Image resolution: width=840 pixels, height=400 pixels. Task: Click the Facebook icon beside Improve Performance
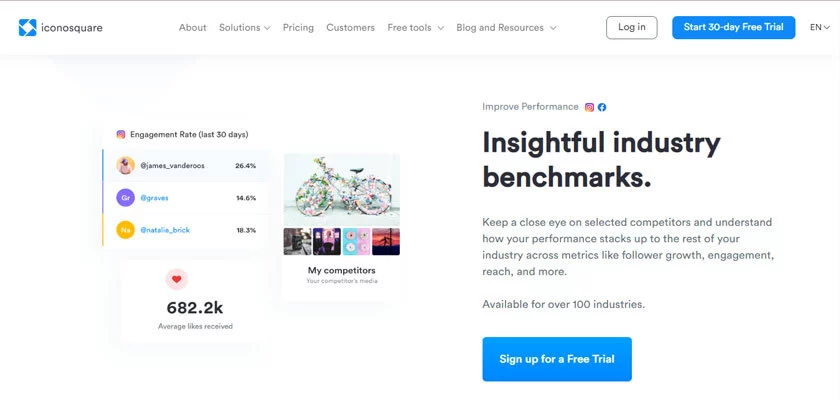(602, 107)
